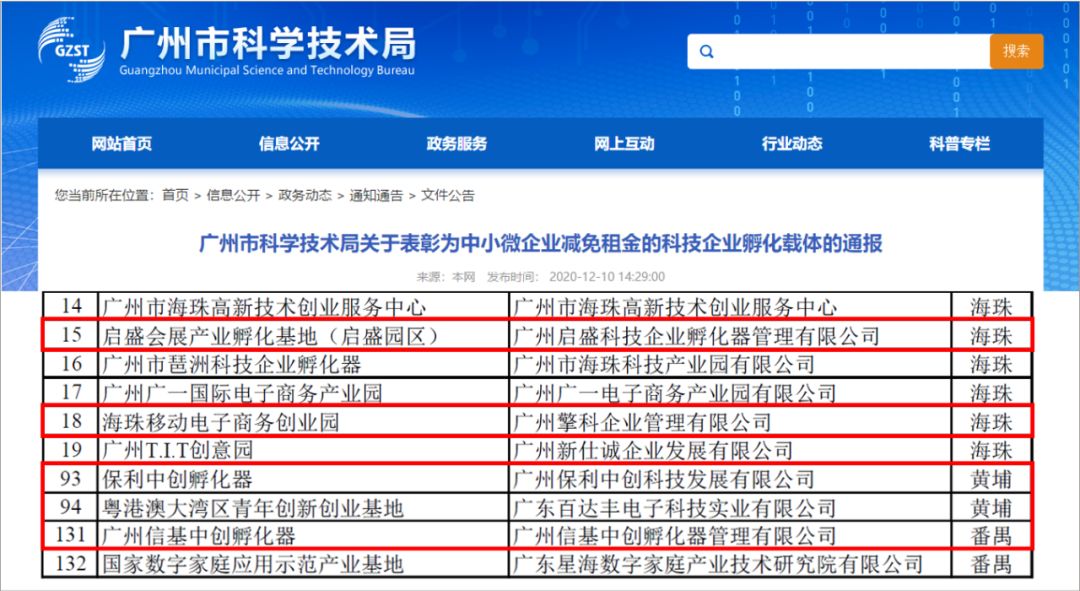Open the 政务服务 navigation menu
Image resolution: width=1080 pixels, height=591 pixels.
point(457,143)
